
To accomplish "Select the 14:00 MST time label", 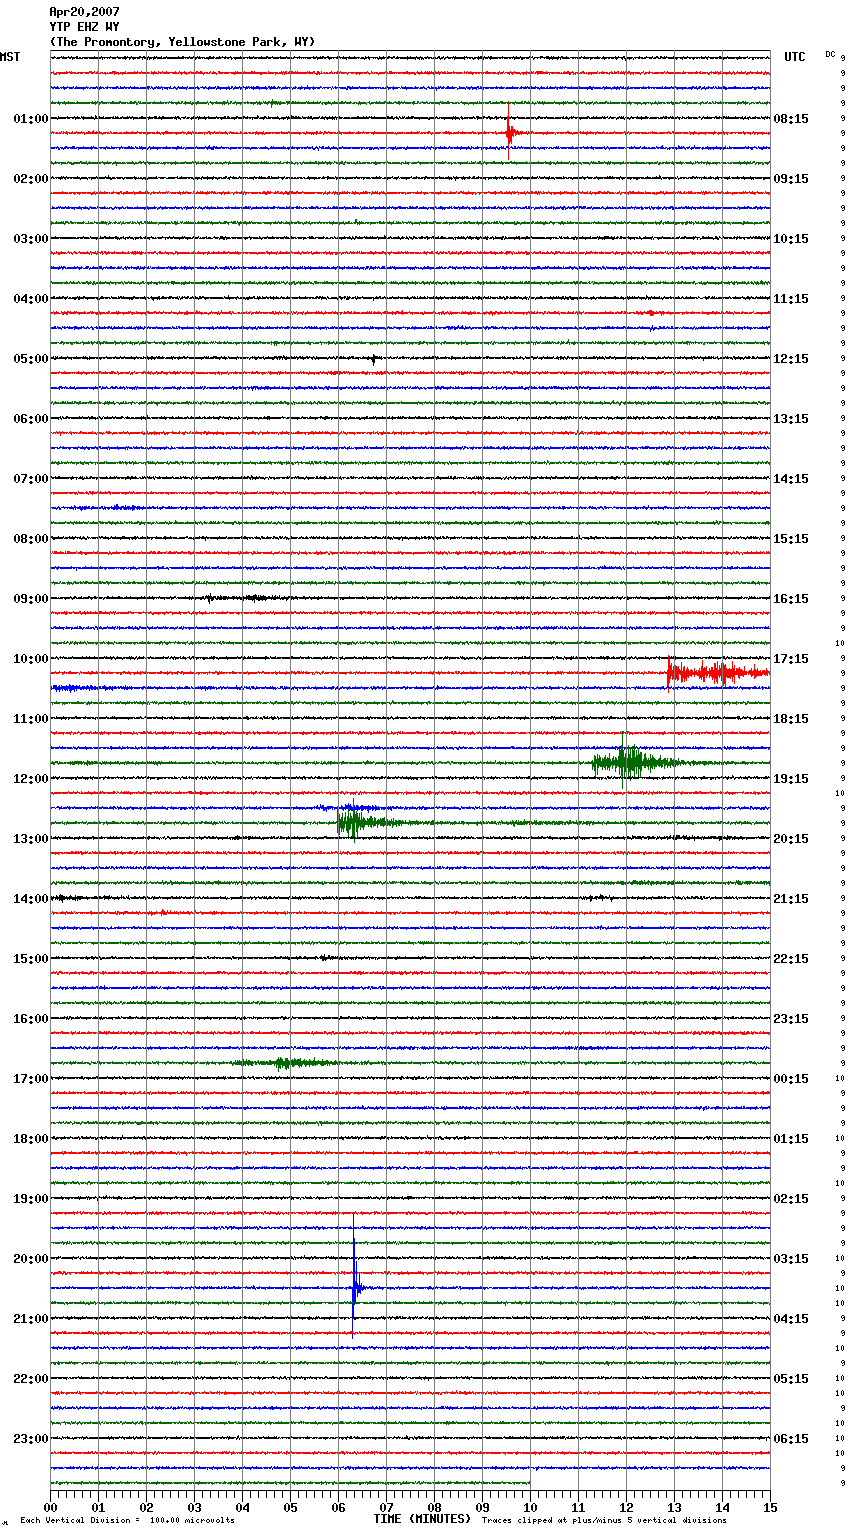I will pos(31,899).
